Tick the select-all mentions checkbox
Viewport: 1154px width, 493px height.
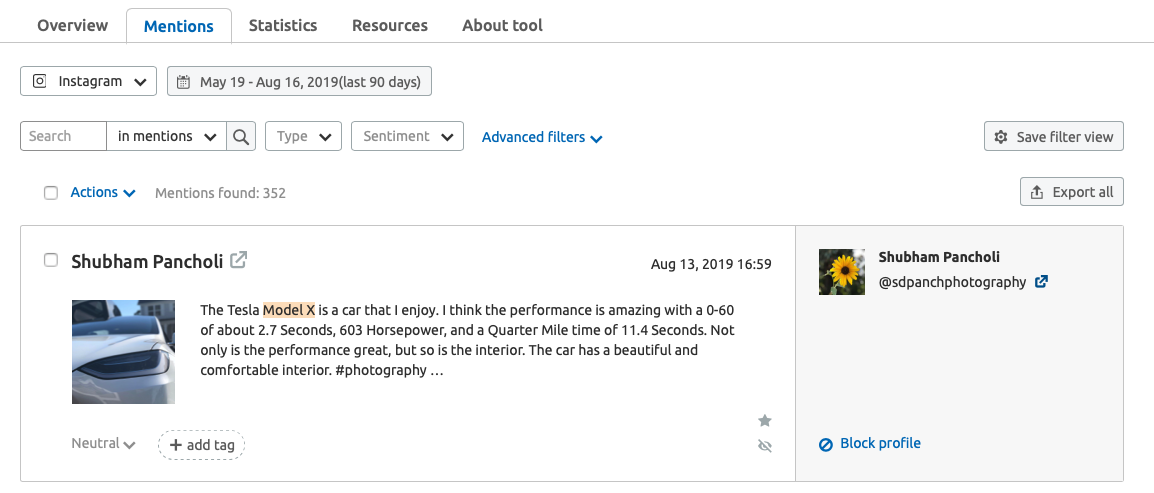[x=51, y=193]
